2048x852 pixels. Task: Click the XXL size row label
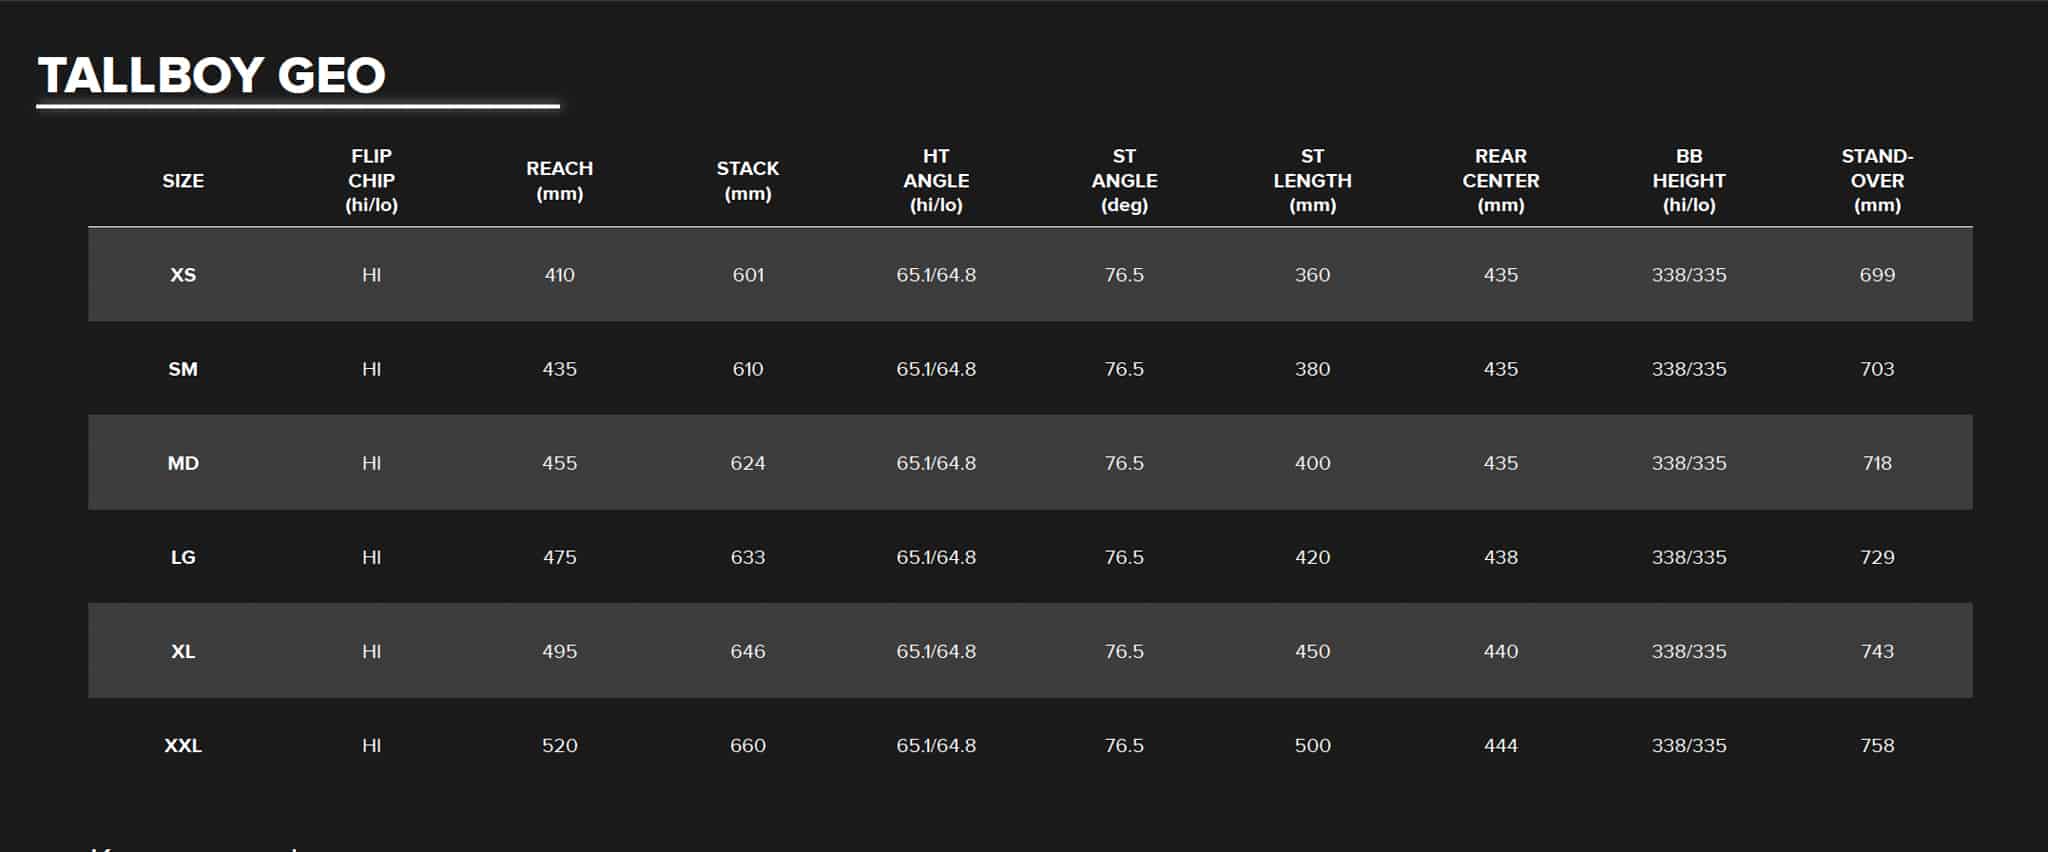pos(183,745)
